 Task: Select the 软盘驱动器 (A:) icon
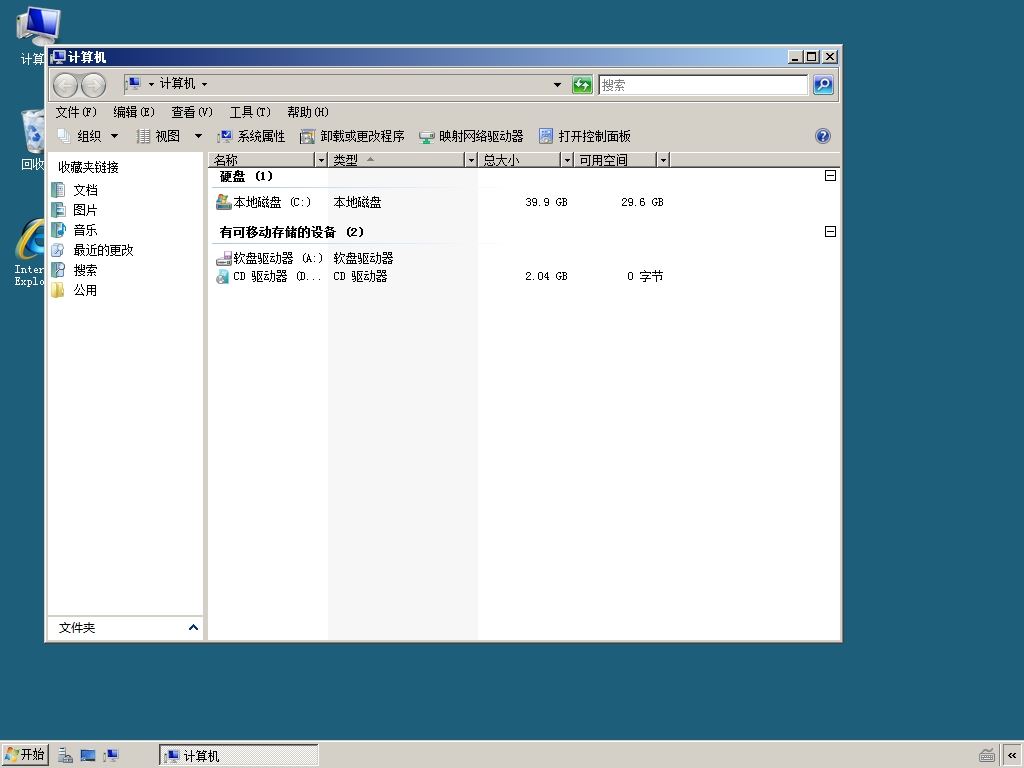point(223,258)
